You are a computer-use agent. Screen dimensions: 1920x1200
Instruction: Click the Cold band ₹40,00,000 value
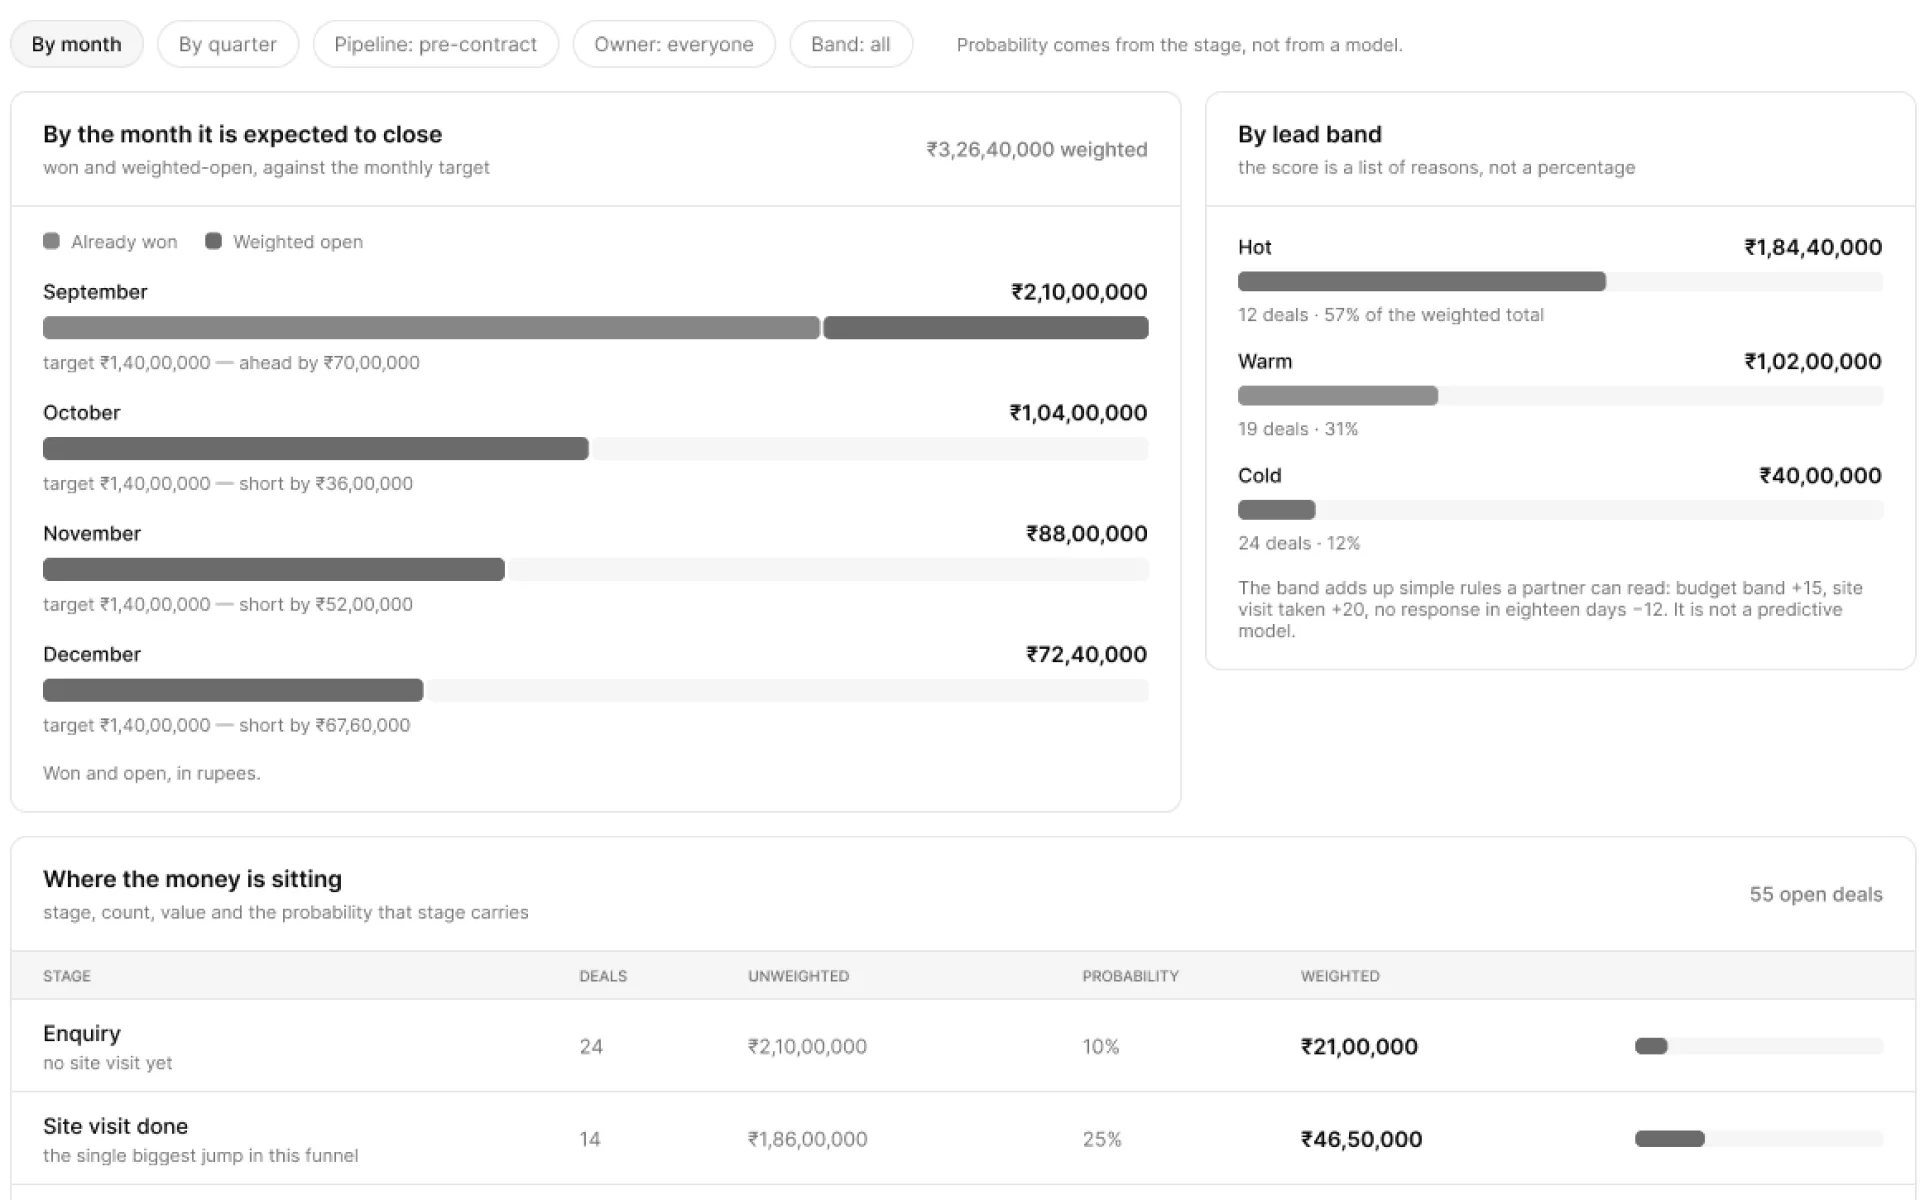1821,476
